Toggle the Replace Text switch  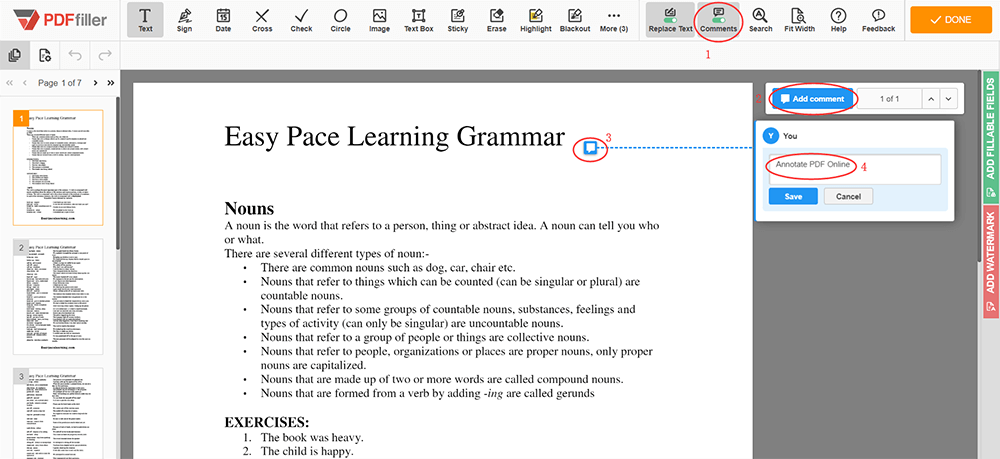670,20
